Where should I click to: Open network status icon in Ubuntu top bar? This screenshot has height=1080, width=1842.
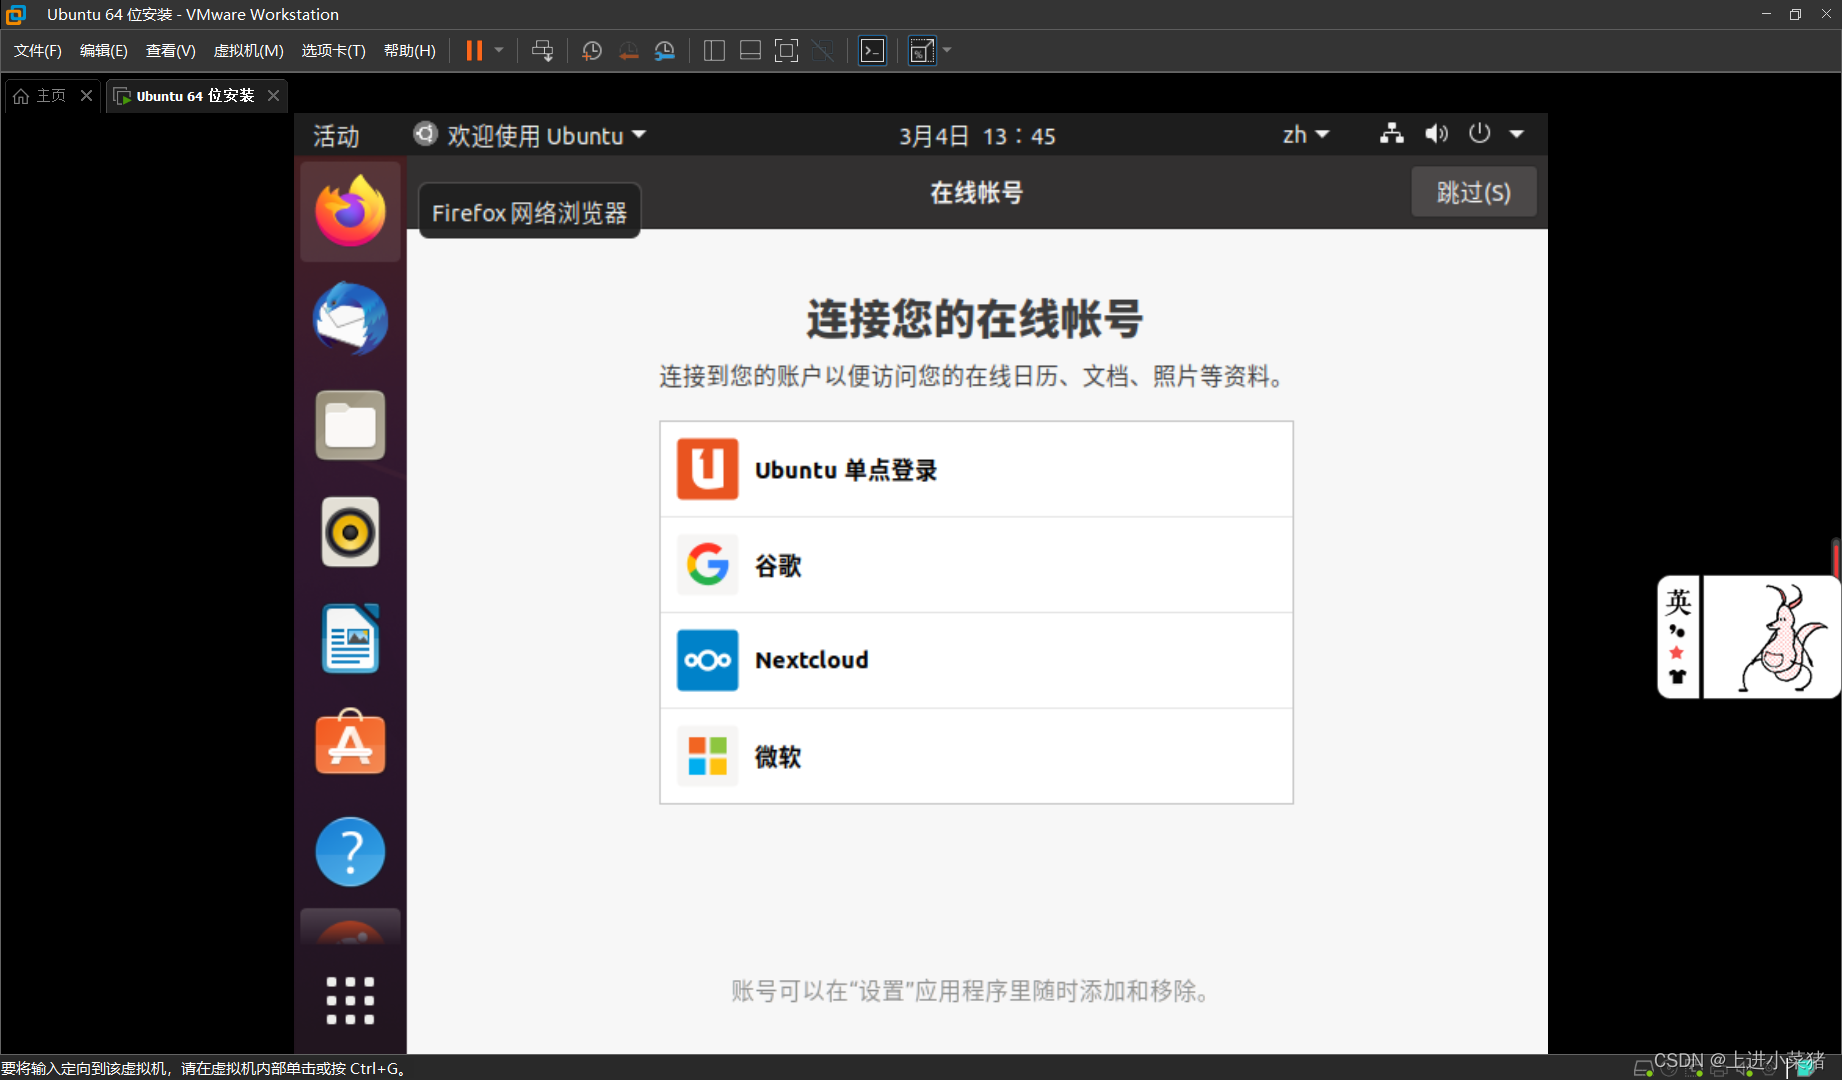(1391, 134)
